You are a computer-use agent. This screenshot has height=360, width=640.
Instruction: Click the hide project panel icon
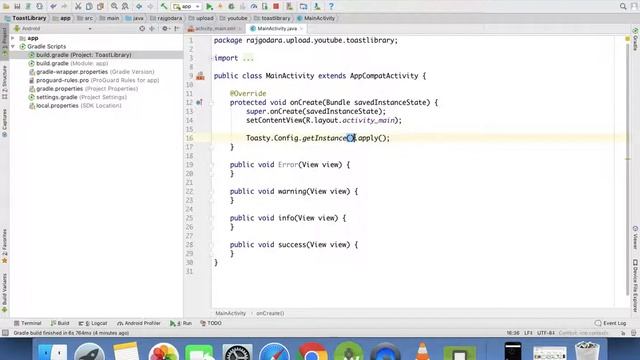coord(177,29)
